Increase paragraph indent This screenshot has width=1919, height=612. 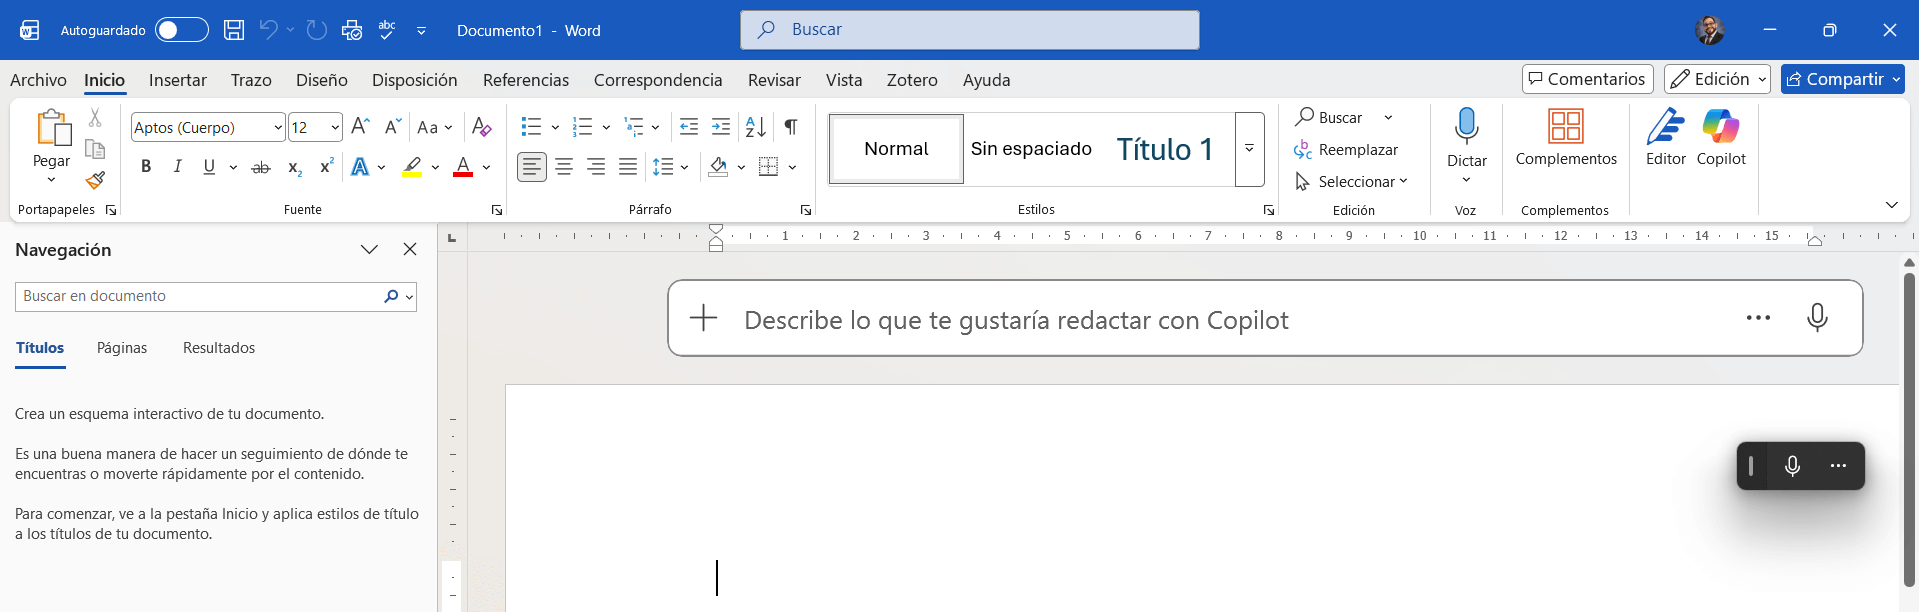pyautogui.click(x=721, y=127)
